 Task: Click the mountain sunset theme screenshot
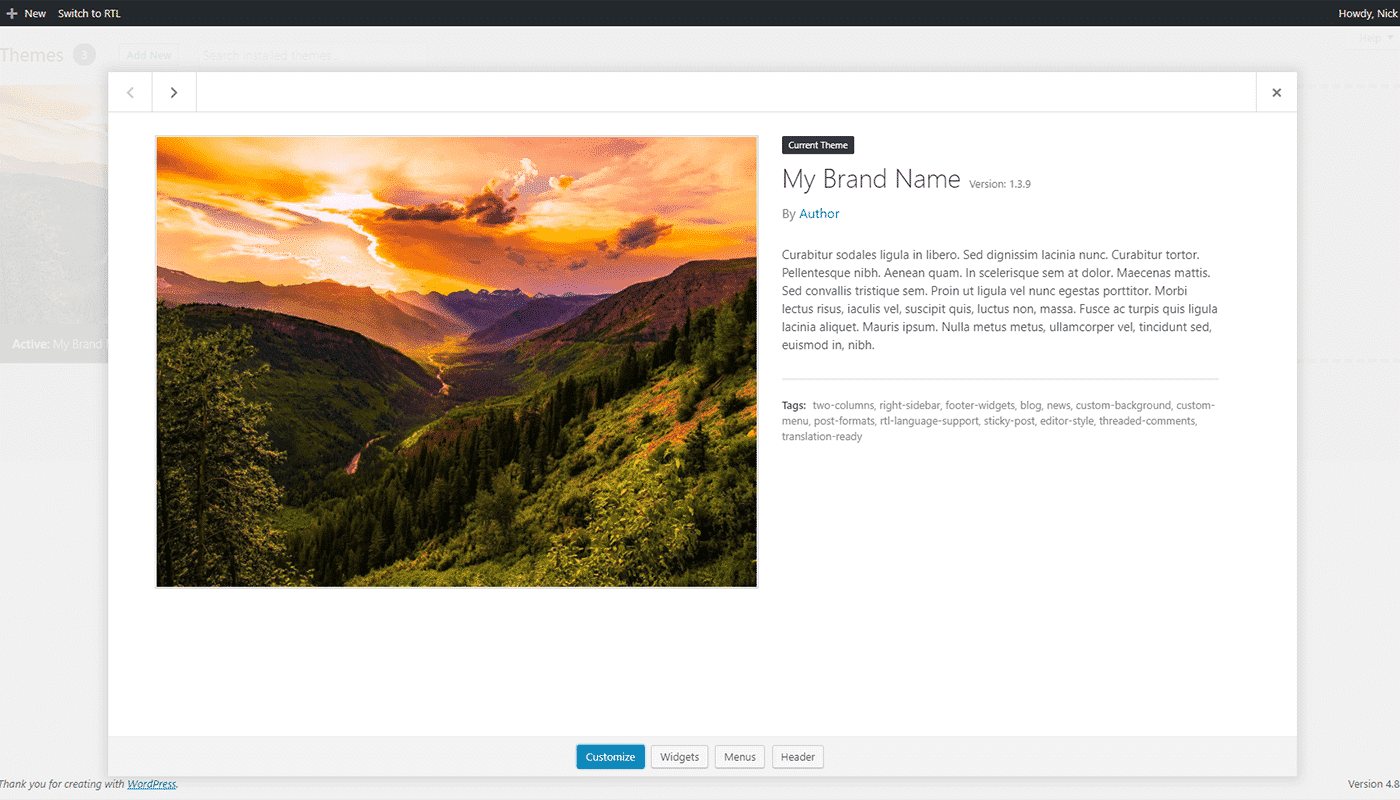coord(457,362)
